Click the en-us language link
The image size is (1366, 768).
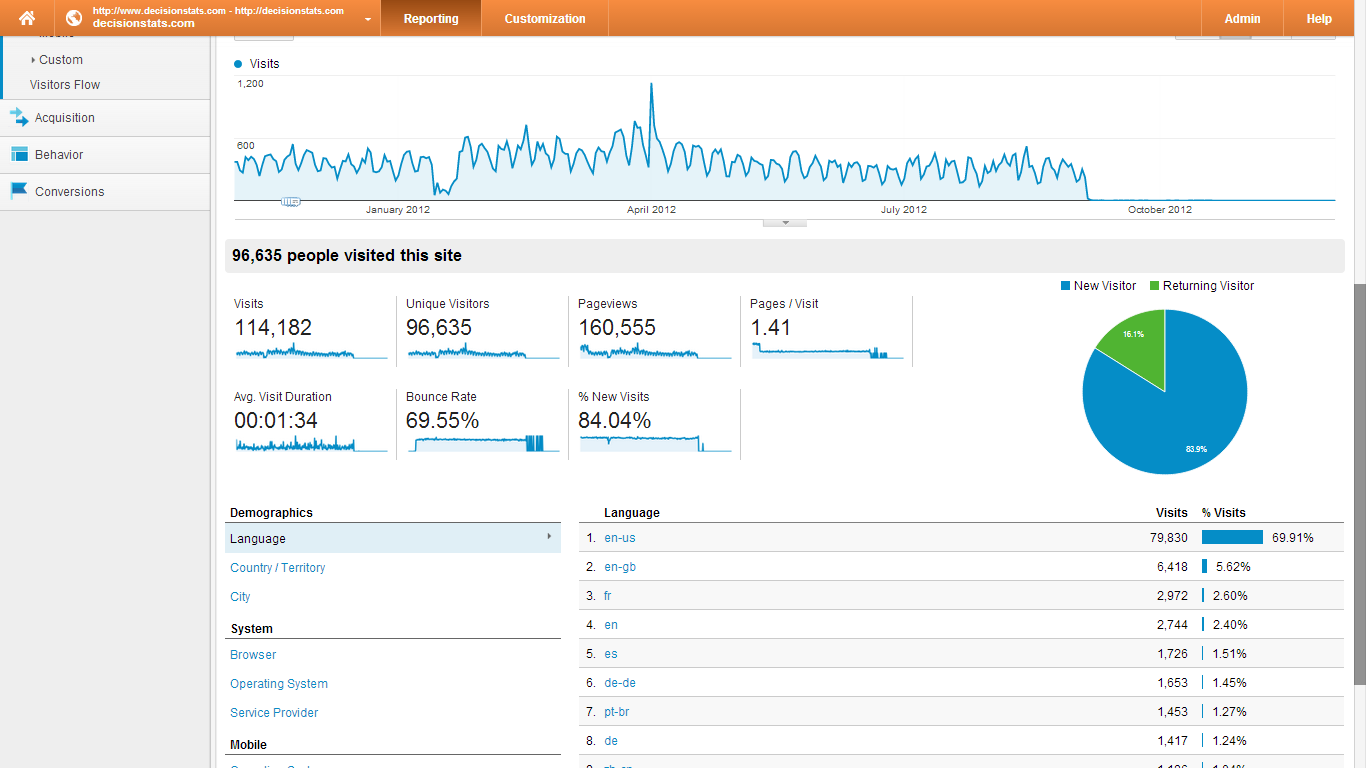point(620,538)
